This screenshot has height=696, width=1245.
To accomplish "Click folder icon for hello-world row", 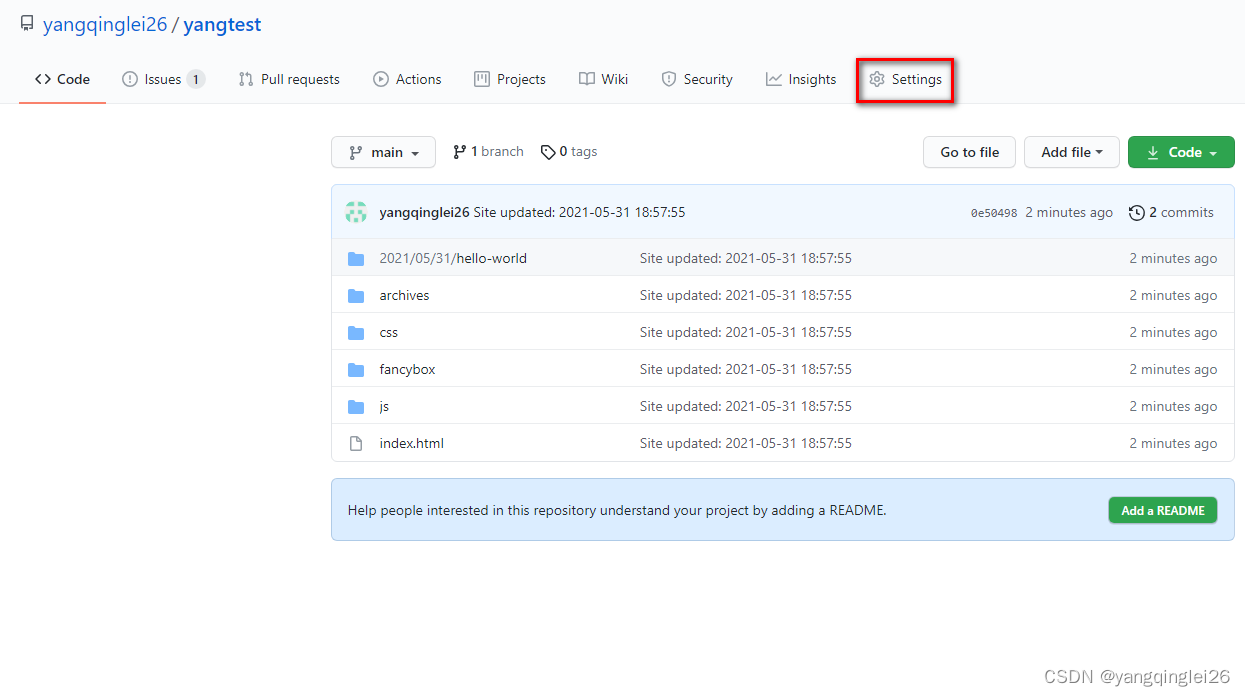I will [x=356, y=258].
